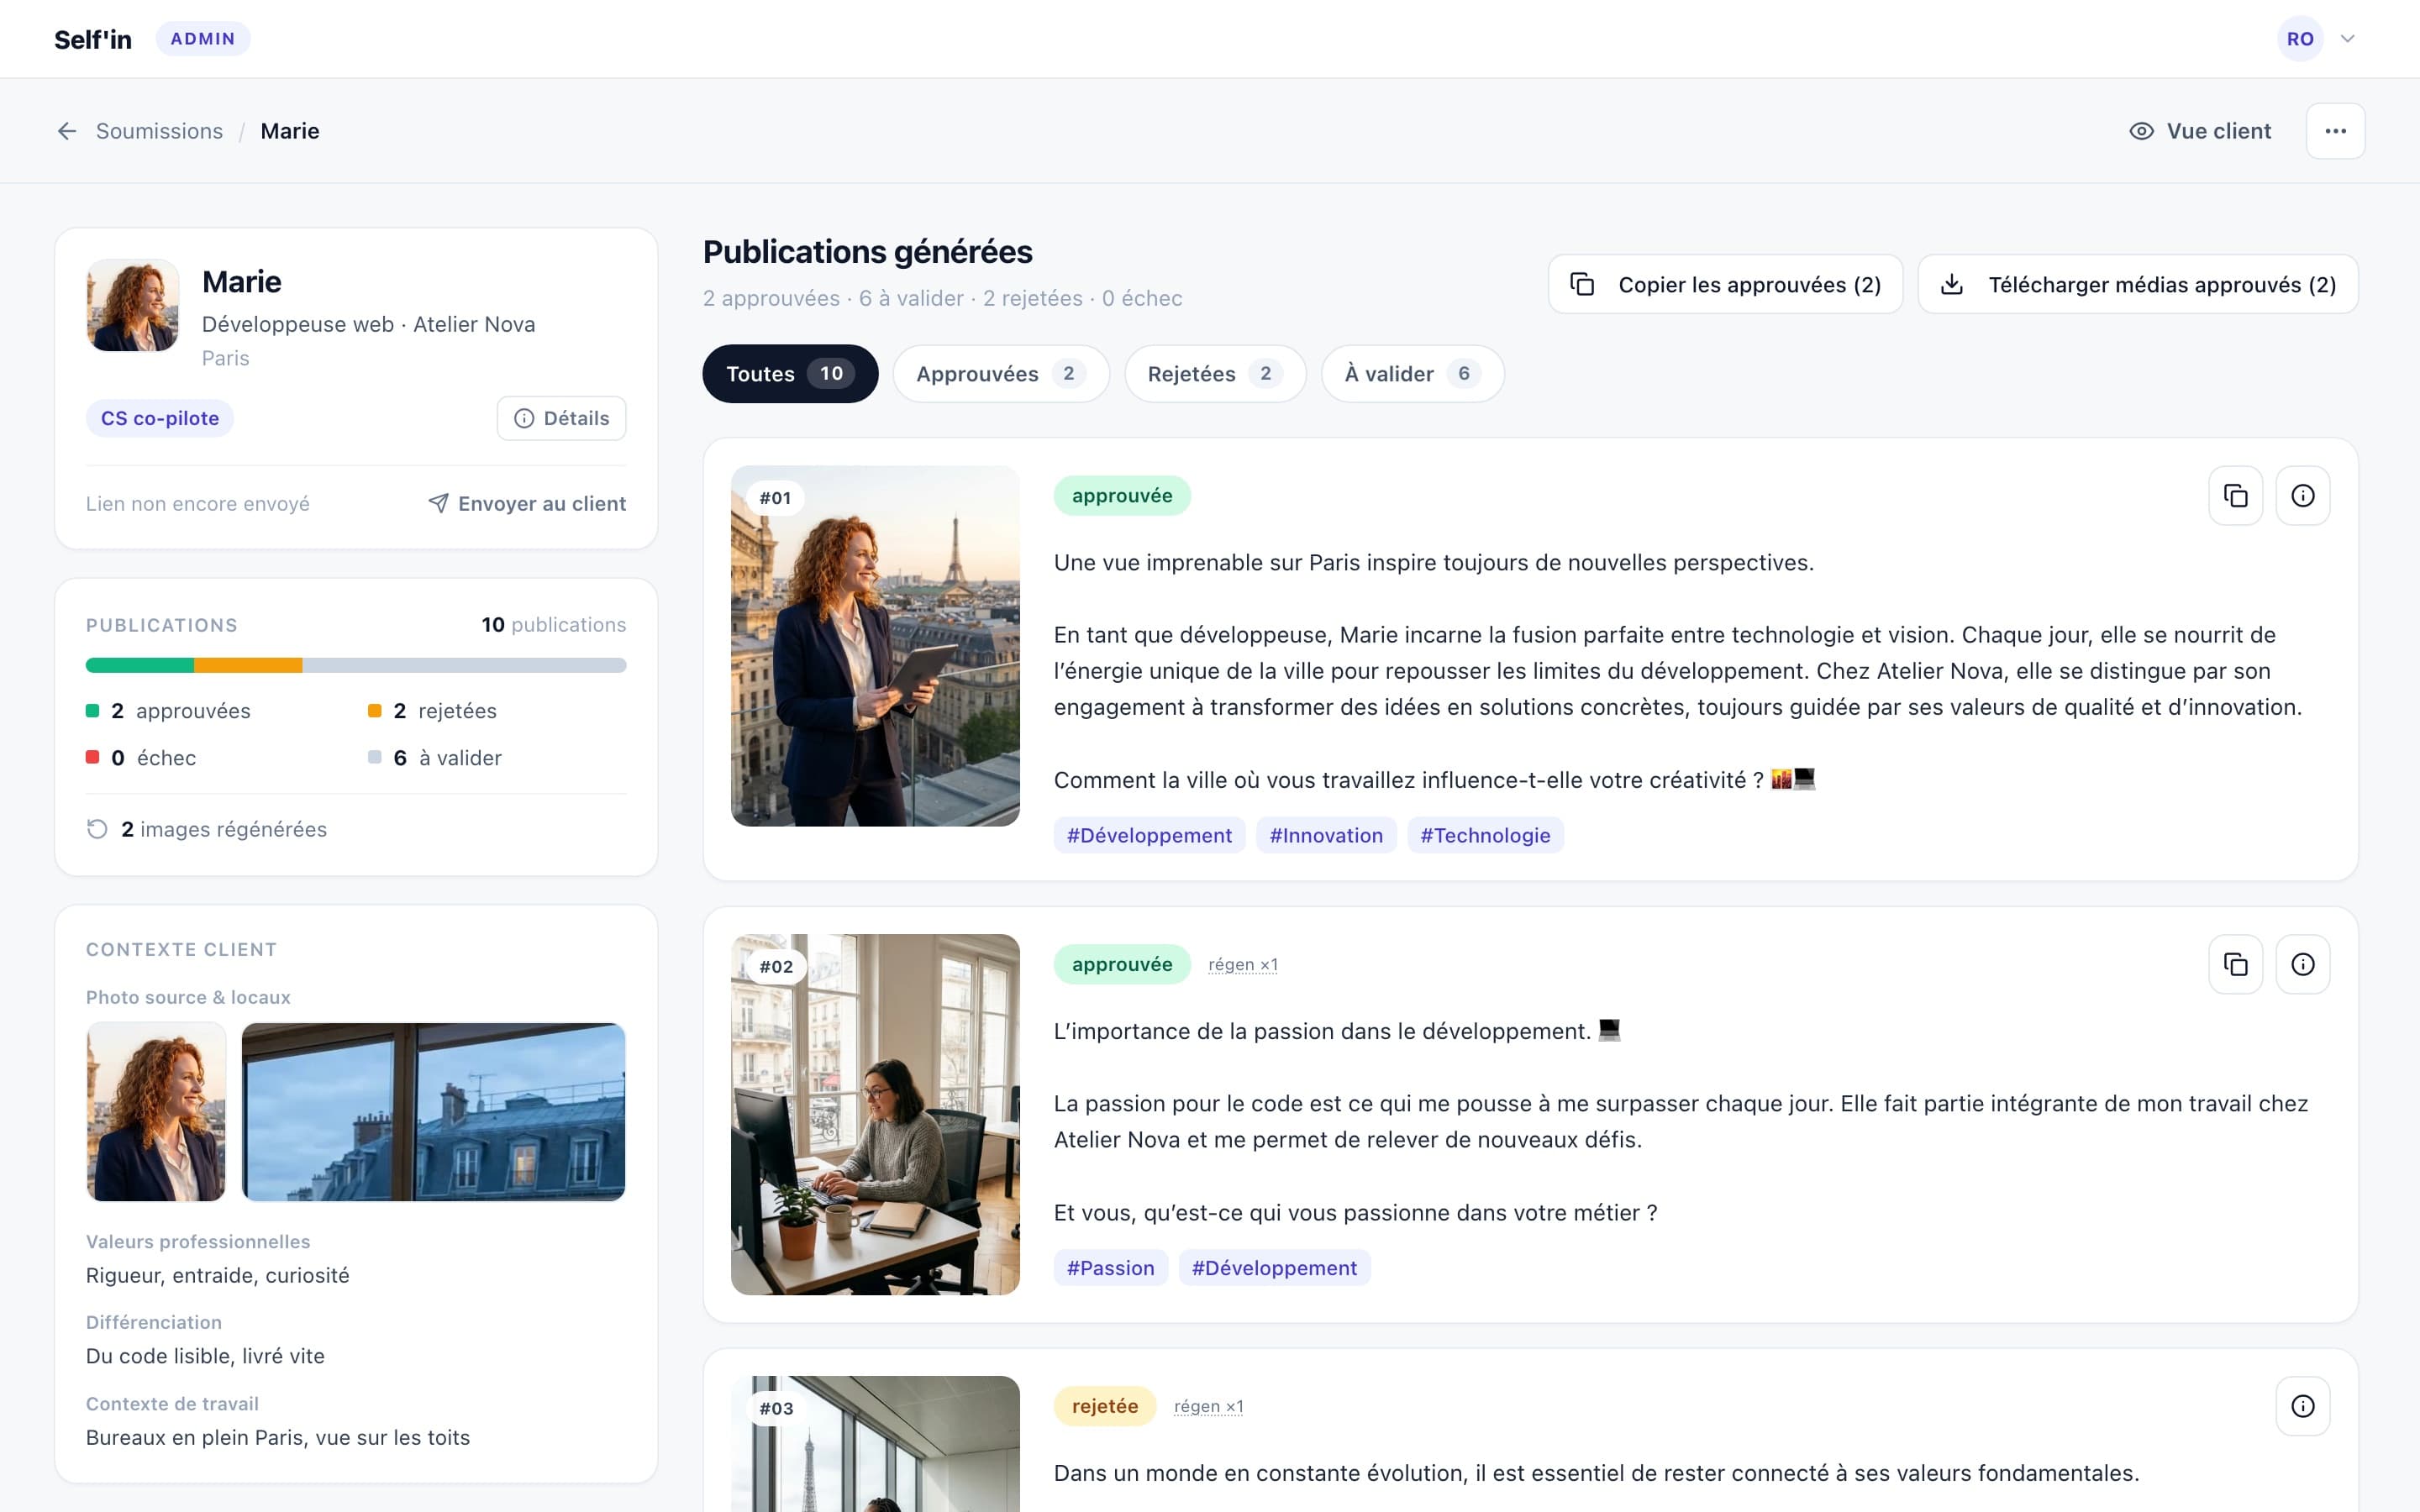2420x1512 pixels.
Task: Open Soumissions breadcrumb link
Action: pyautogui.click(x=159, y=131)
